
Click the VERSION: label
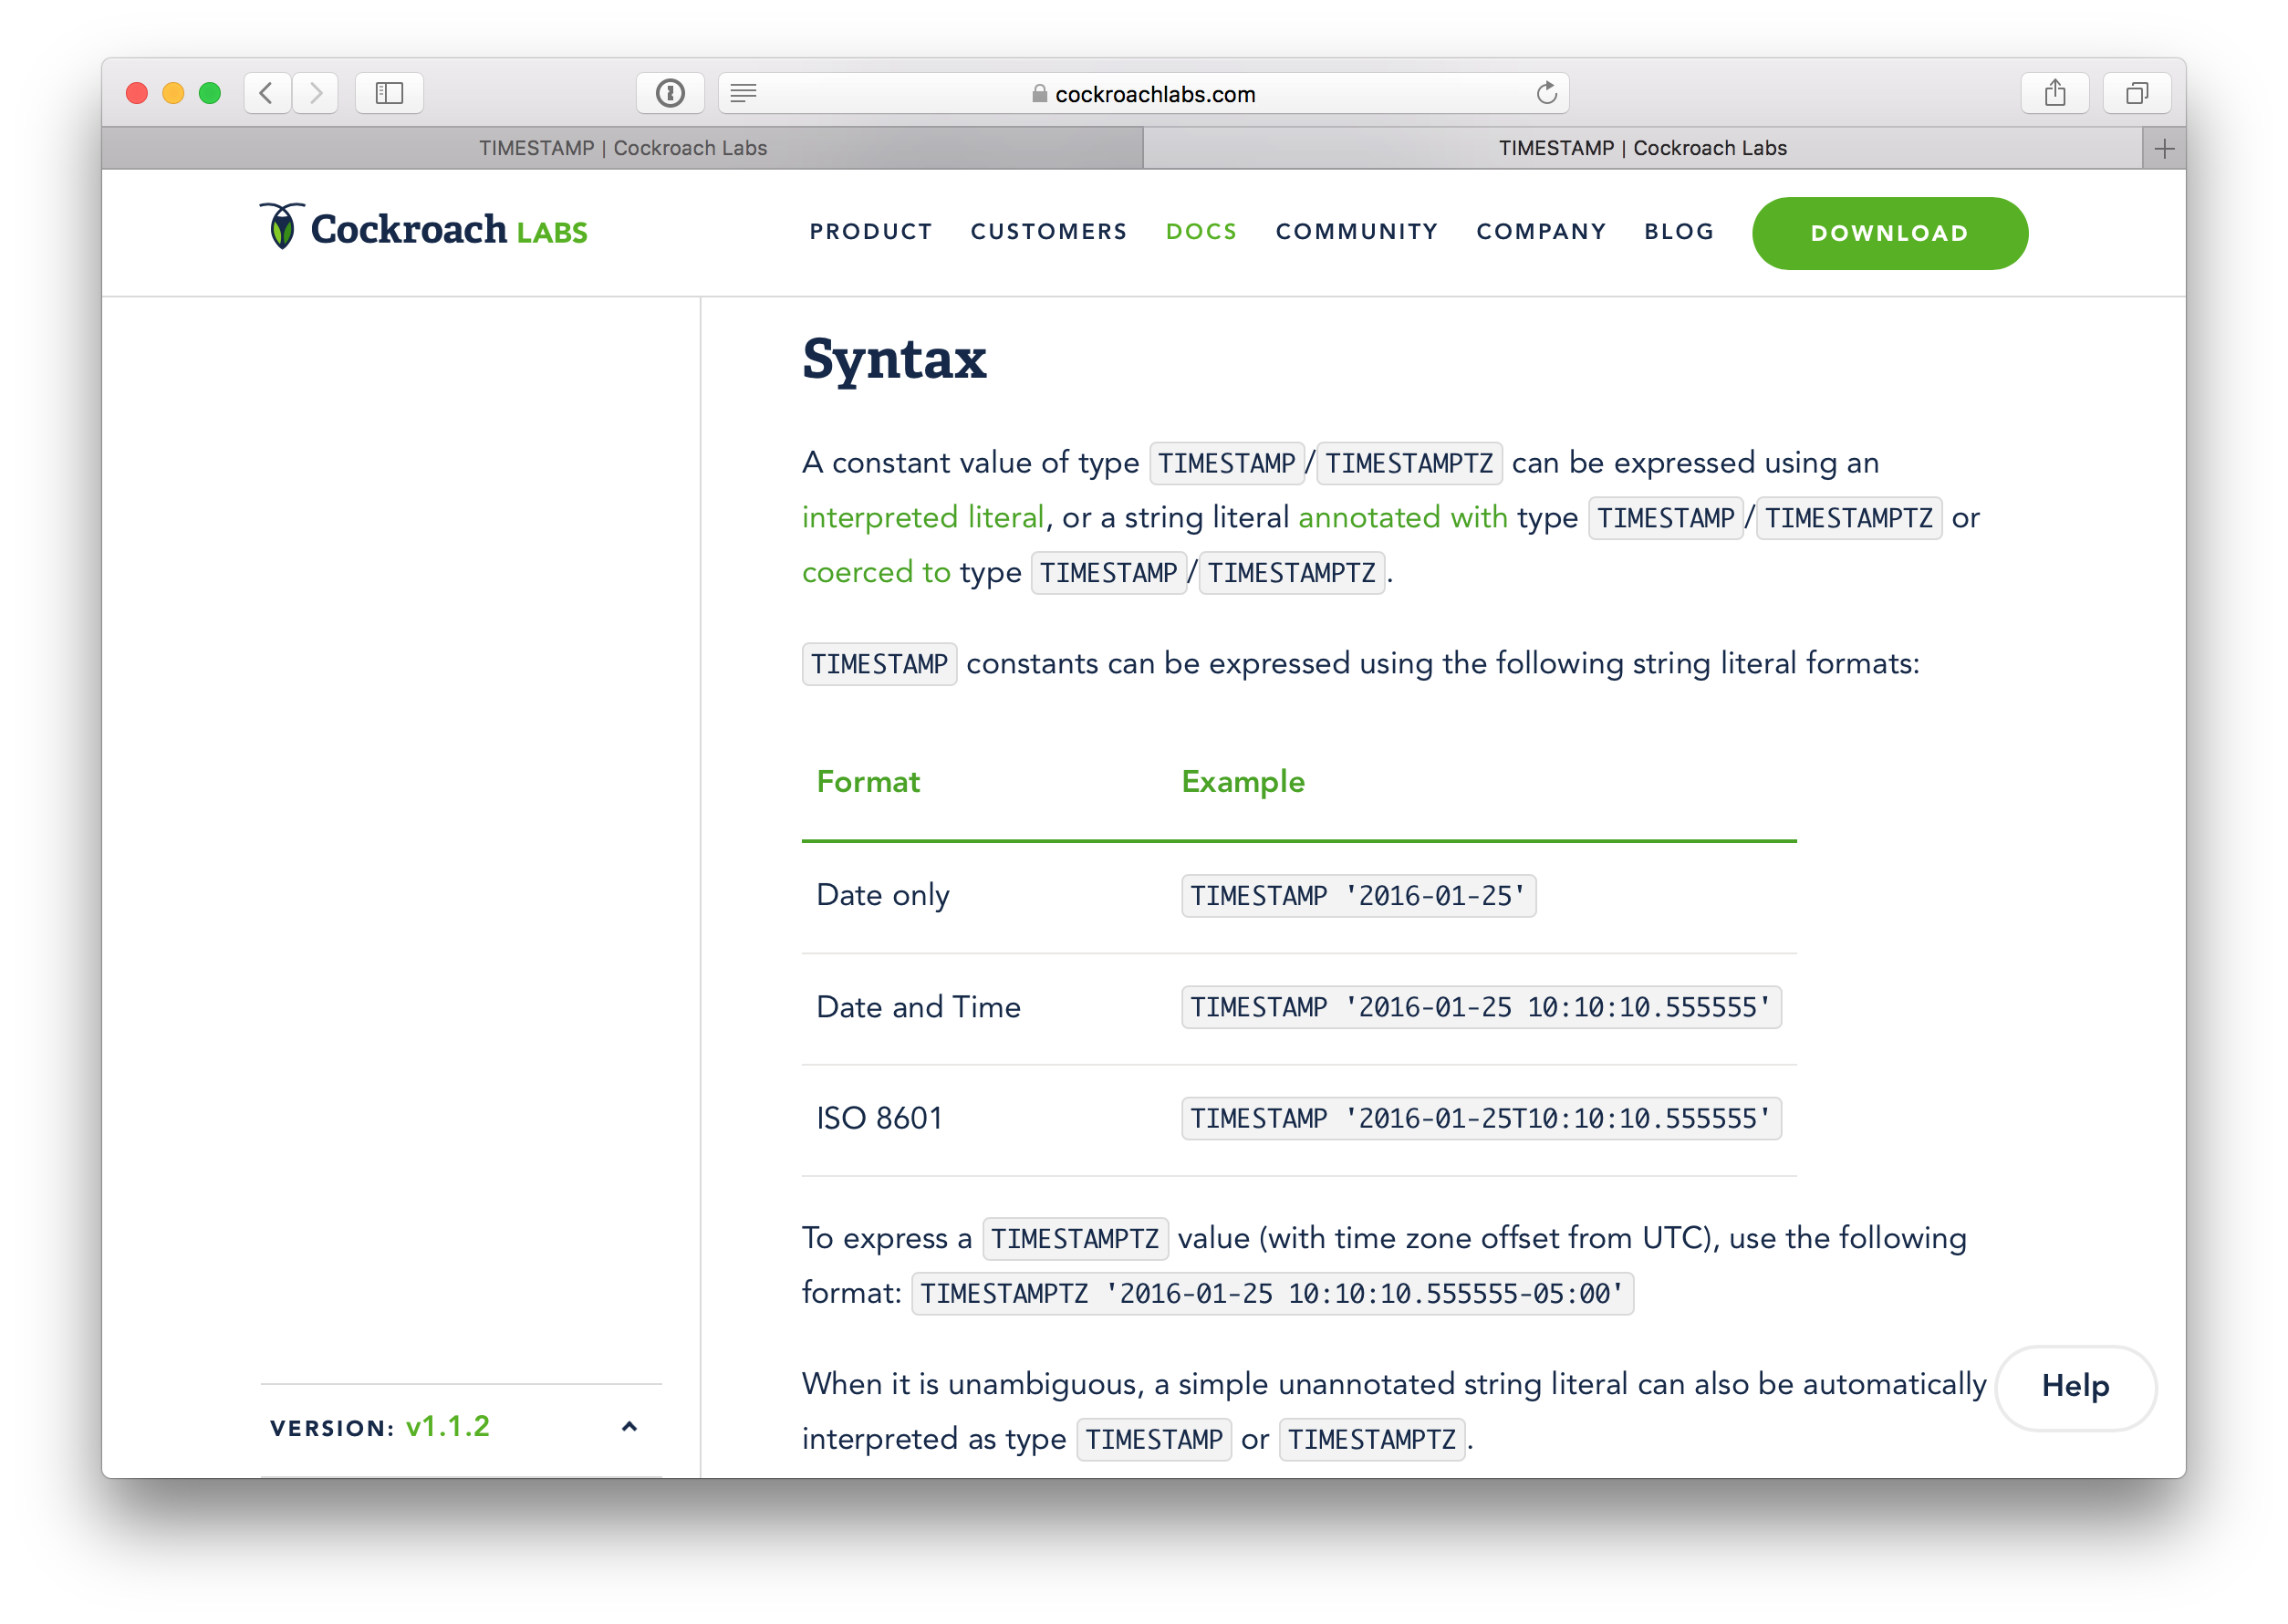pyautogui.click(x=333, y=1428)
